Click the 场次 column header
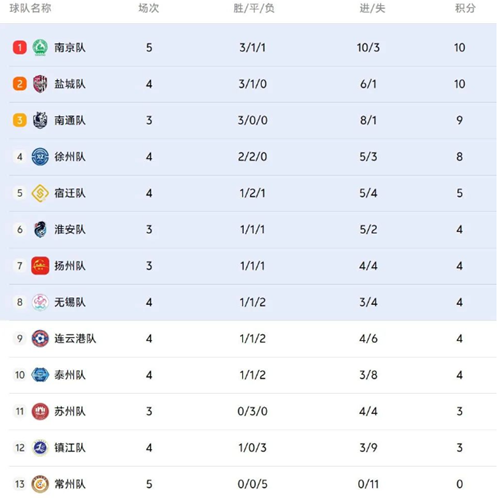Screen dimensions: 500x504 [x=149, y=8]
